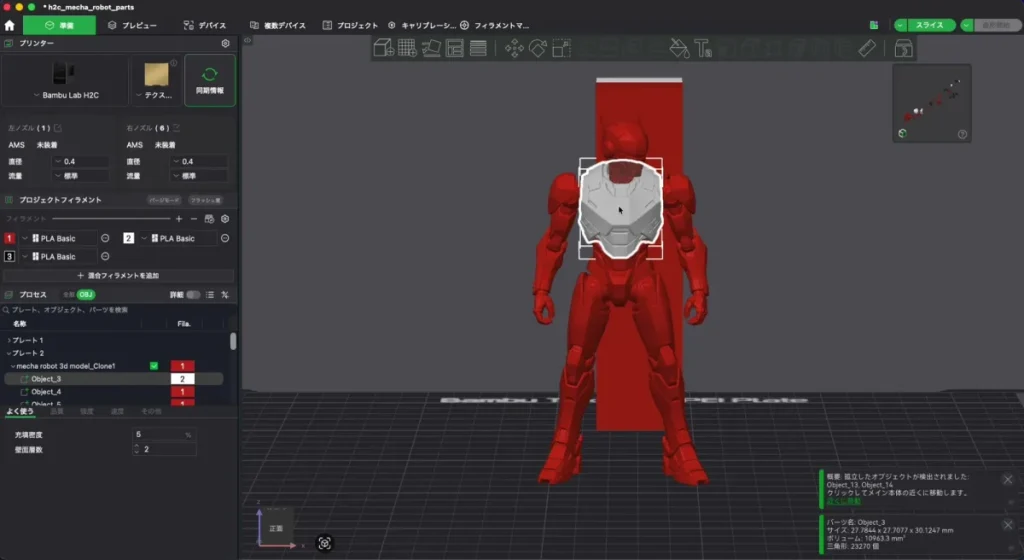Click the Slice (スライス) button
The image size is (1024, 560).
931,25
